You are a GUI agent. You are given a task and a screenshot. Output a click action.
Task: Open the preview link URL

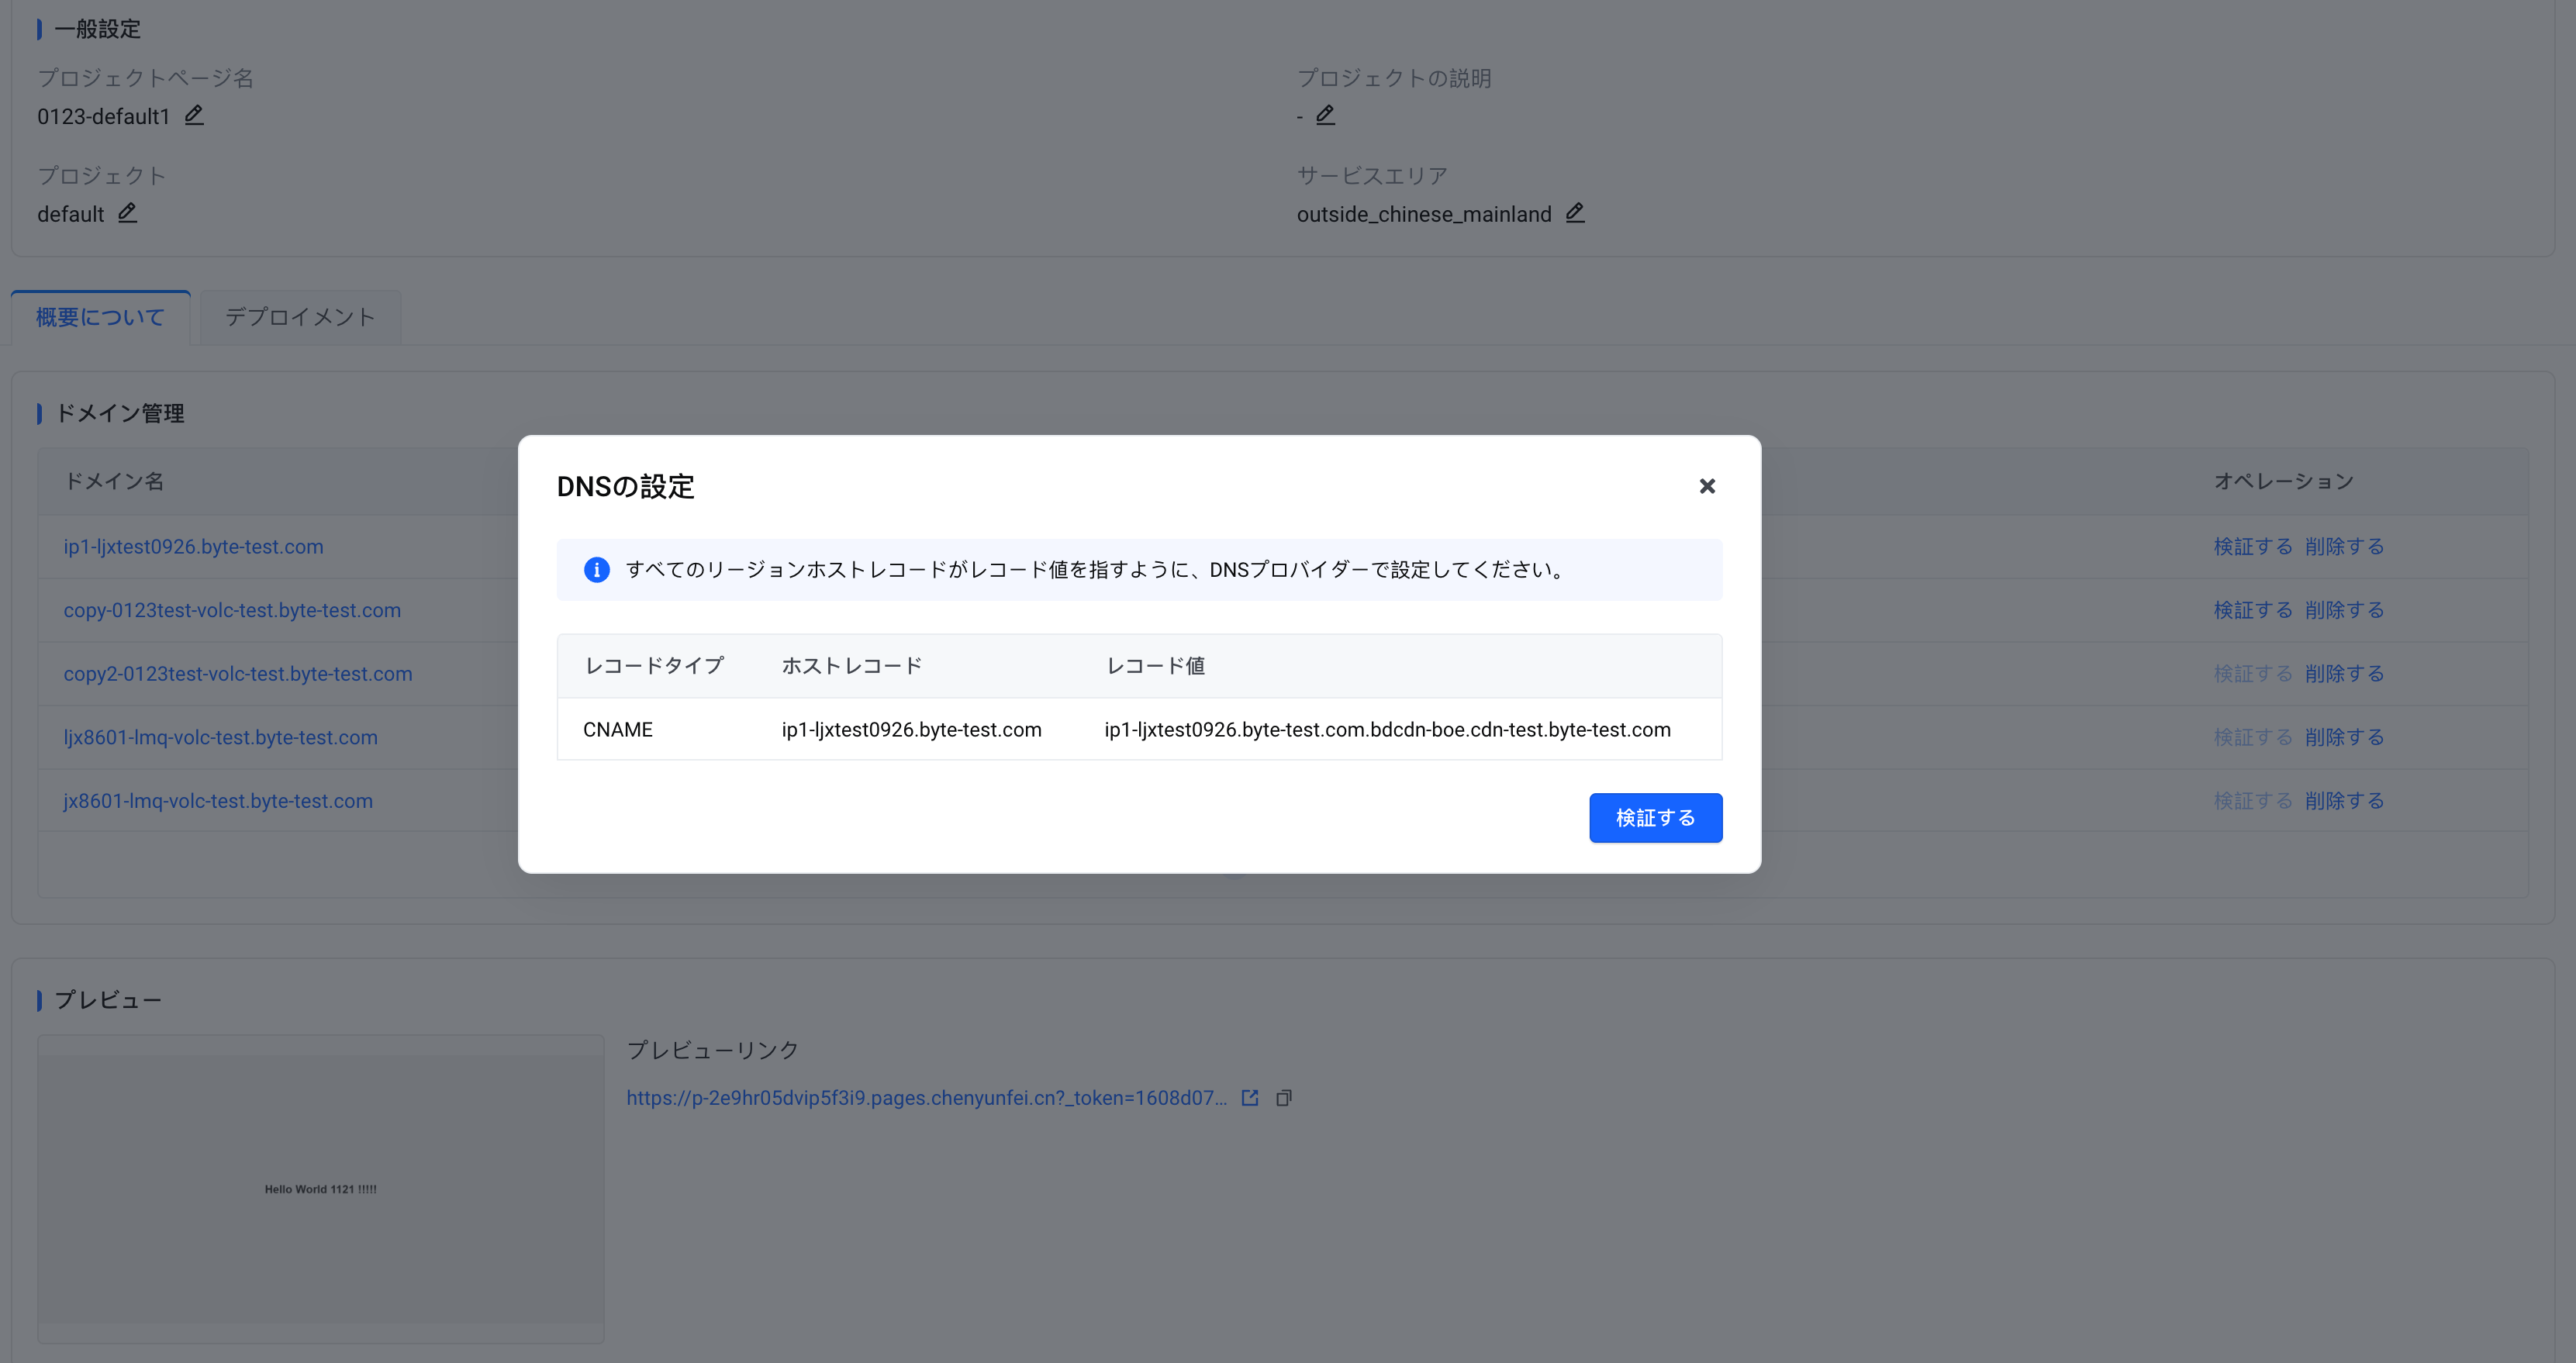pos(926,1098)
